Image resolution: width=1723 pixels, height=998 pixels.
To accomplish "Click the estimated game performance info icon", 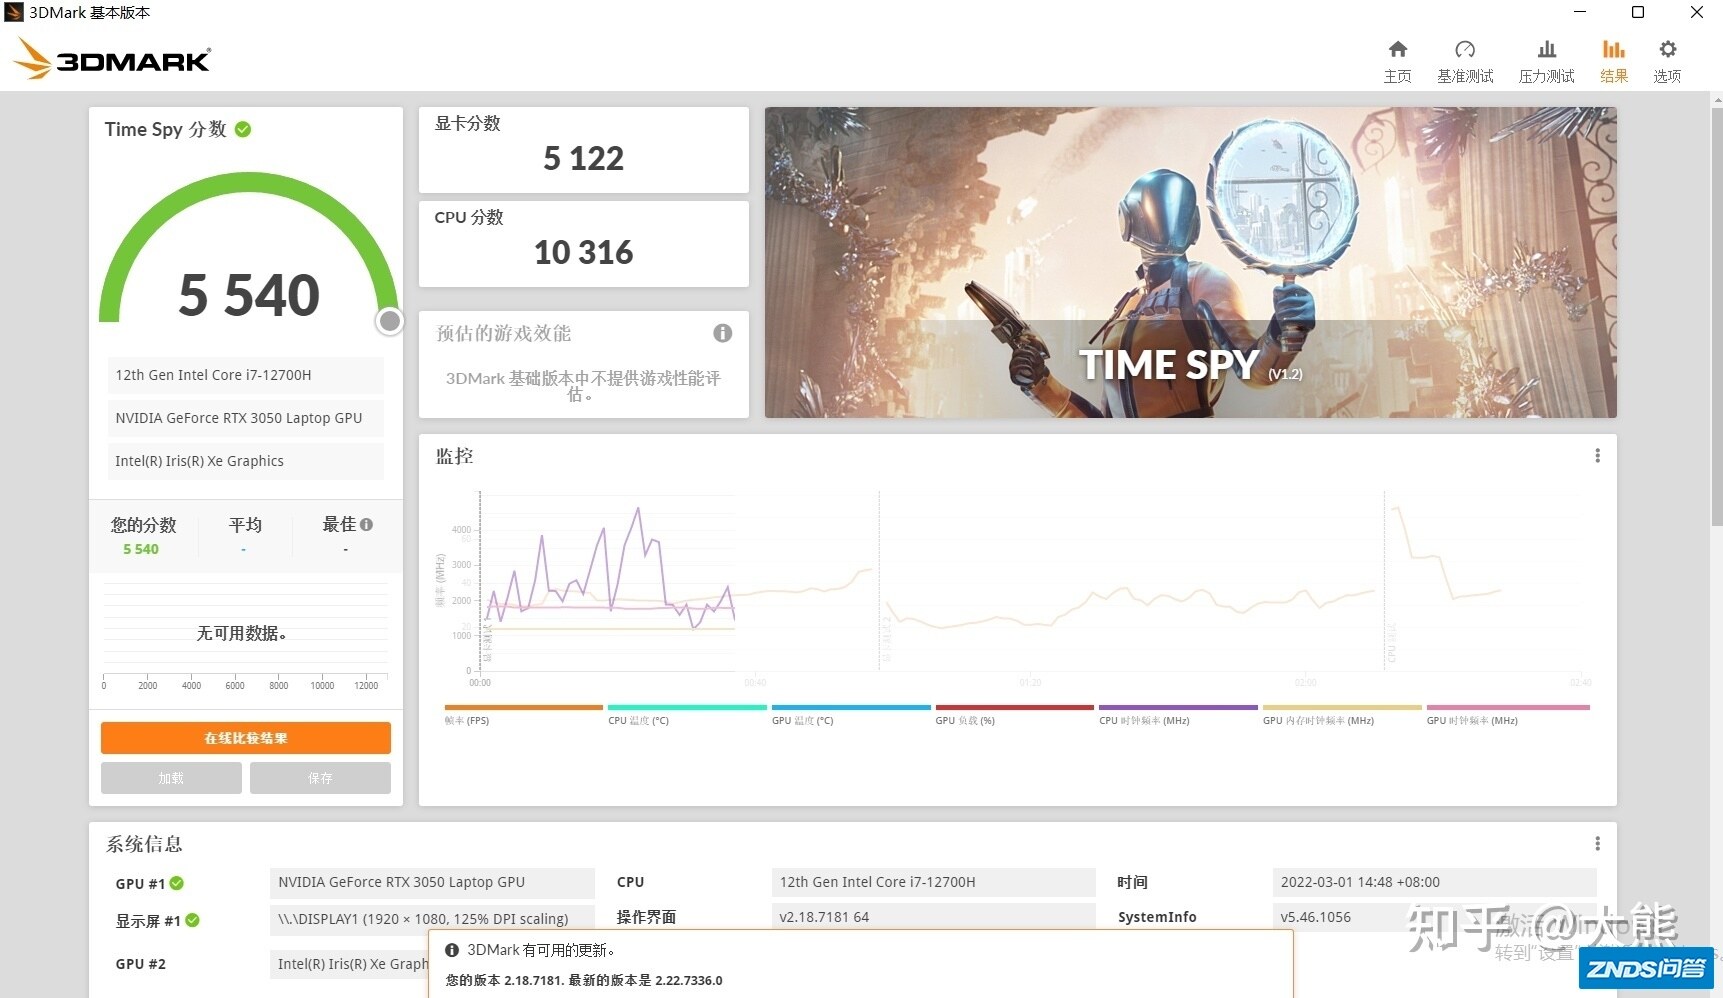I will tap(722, 333).
